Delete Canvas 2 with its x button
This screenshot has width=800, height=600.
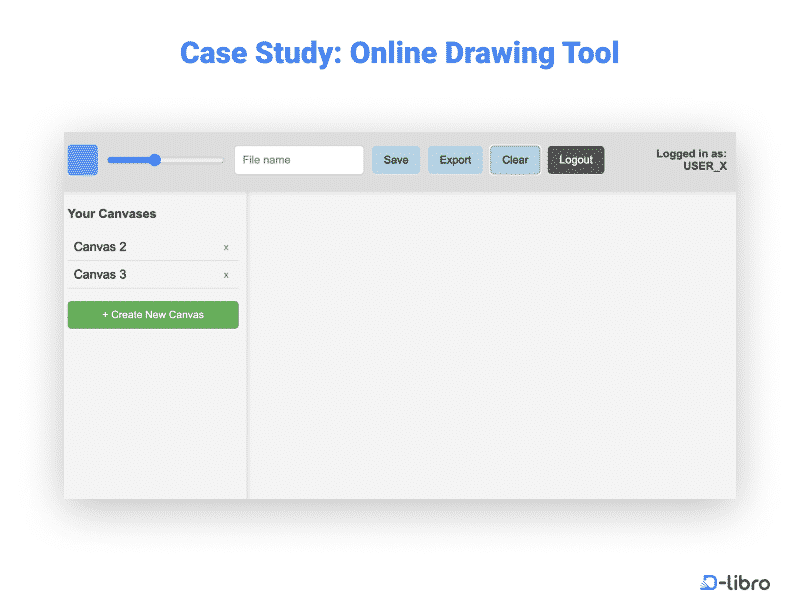pos(226,247)
